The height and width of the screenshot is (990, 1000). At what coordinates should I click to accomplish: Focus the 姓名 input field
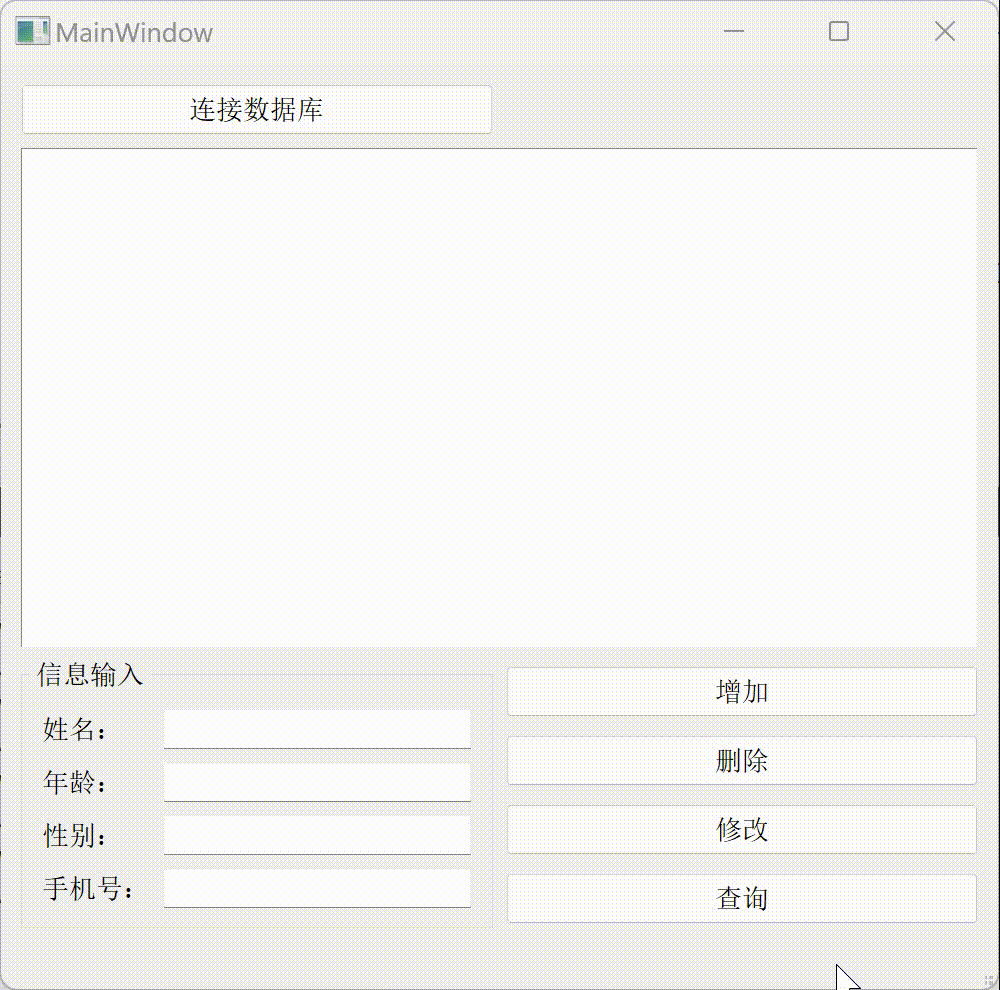317,729
